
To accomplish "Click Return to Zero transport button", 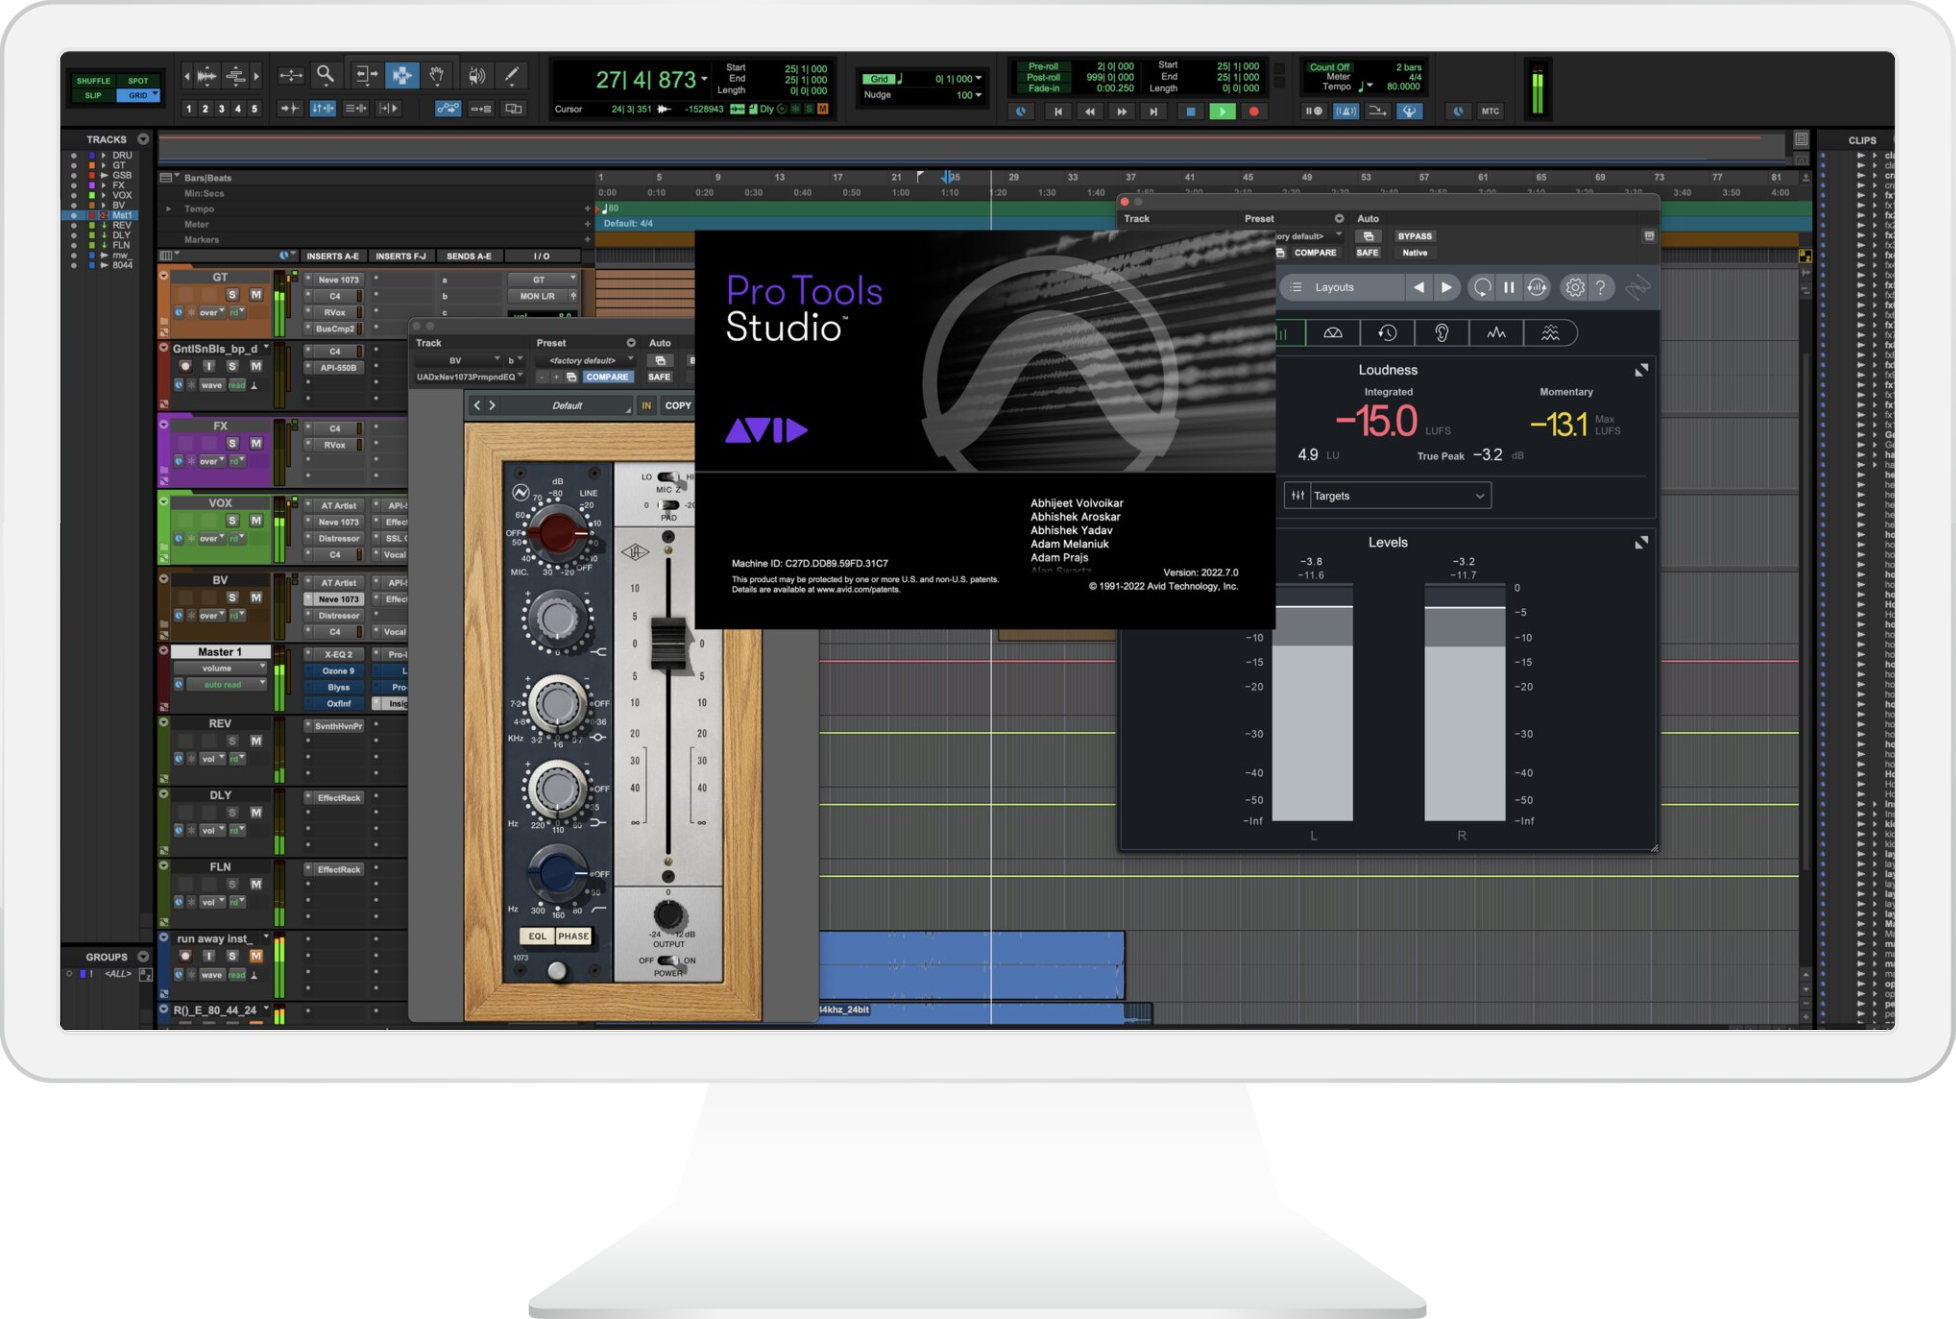I will (1058, 112).
